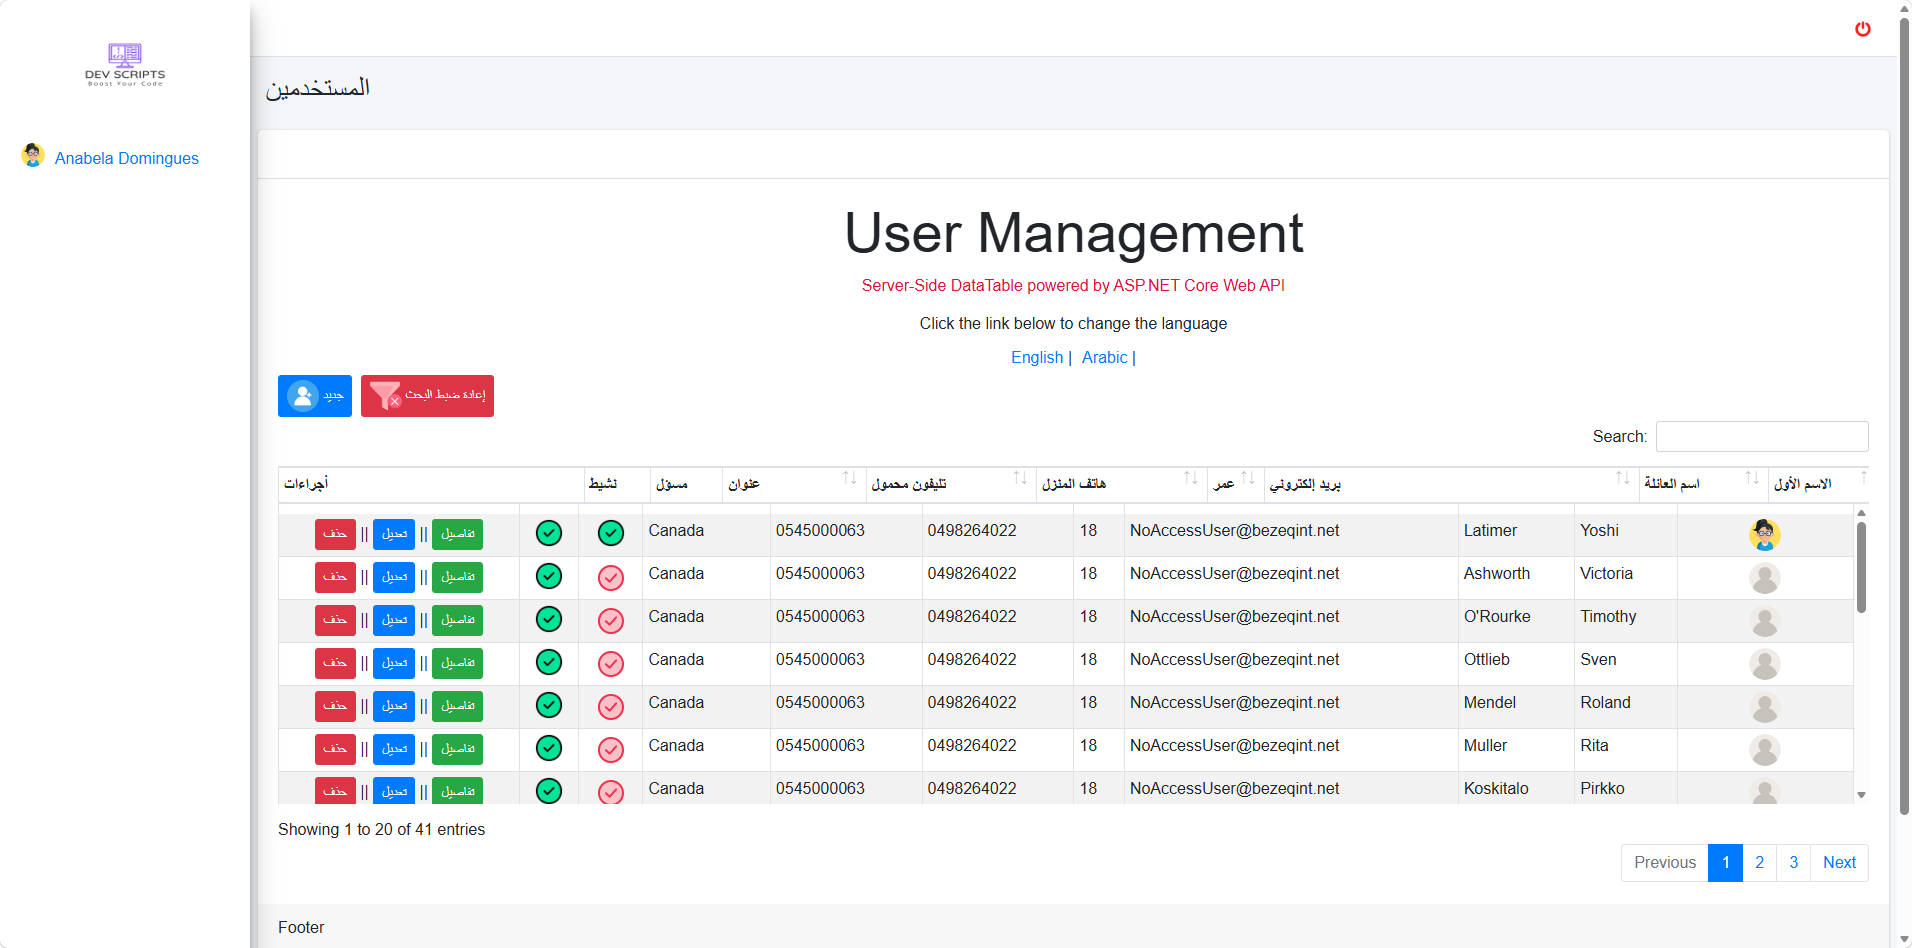1912x948 pixels.
Task: Toggle pink check icon in Victoria Ashworth row
Action: click(611, 578)
